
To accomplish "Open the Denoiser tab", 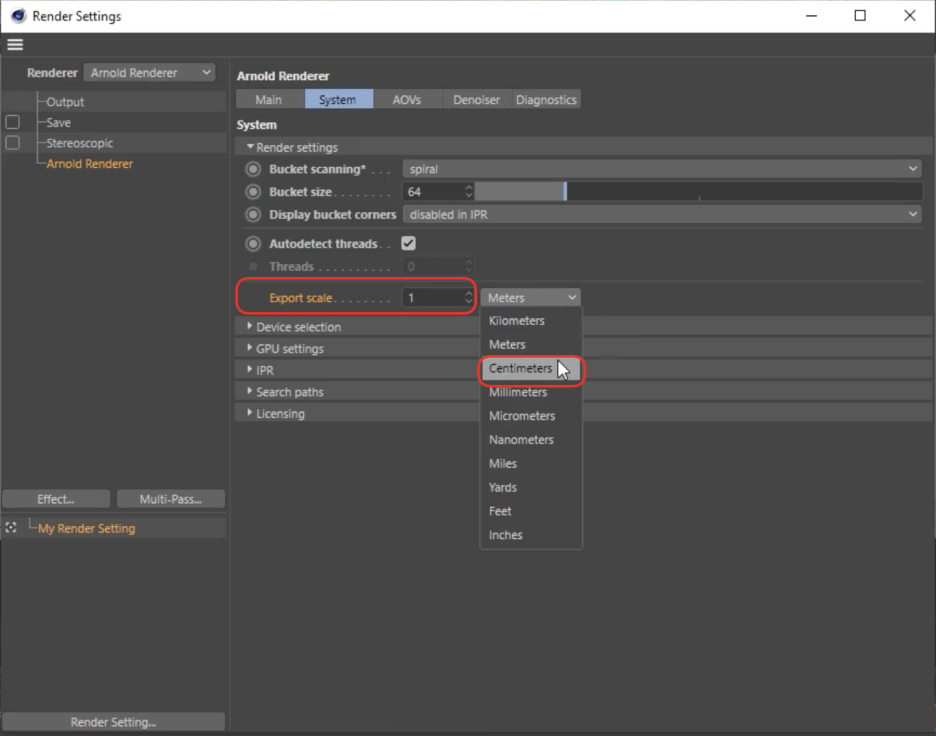I will coord(476,99).
